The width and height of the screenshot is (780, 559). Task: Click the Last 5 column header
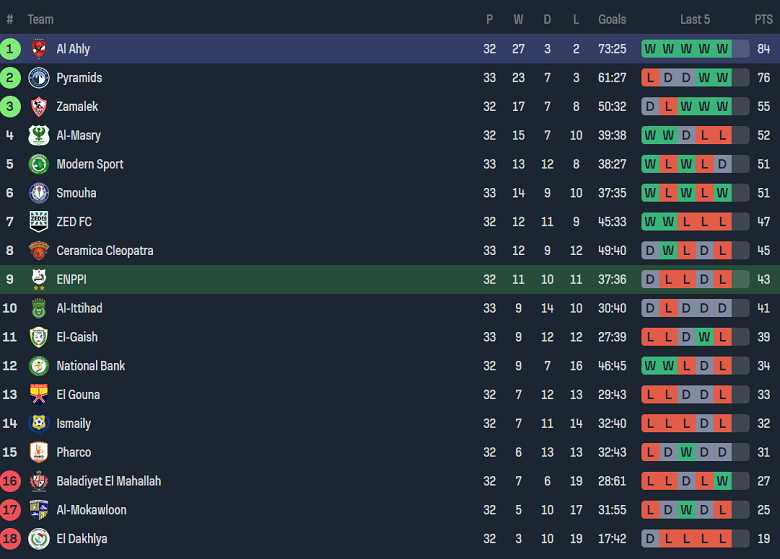pyautogui.click(x=695, y=19)
